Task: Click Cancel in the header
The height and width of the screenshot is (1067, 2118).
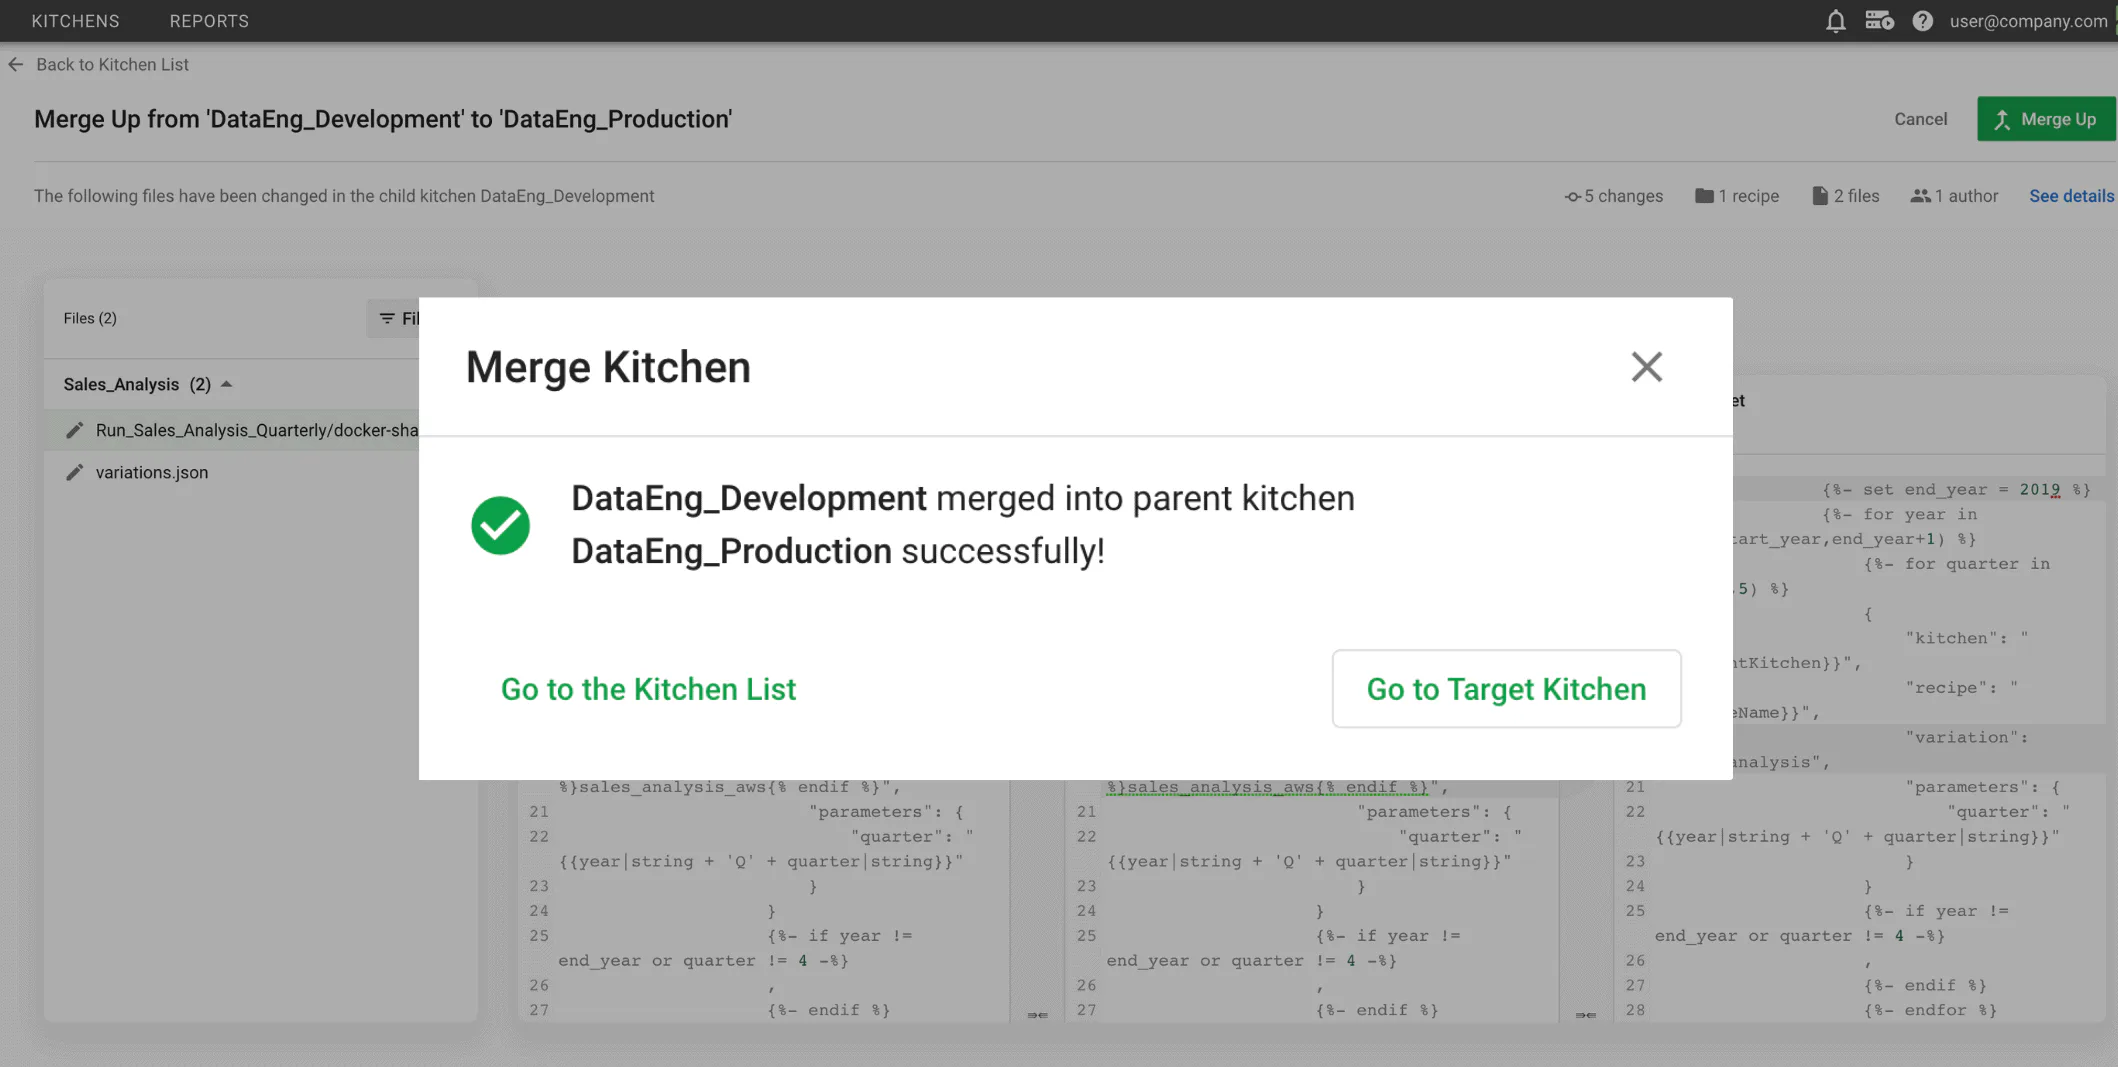Action: (x=1919, y=118)
